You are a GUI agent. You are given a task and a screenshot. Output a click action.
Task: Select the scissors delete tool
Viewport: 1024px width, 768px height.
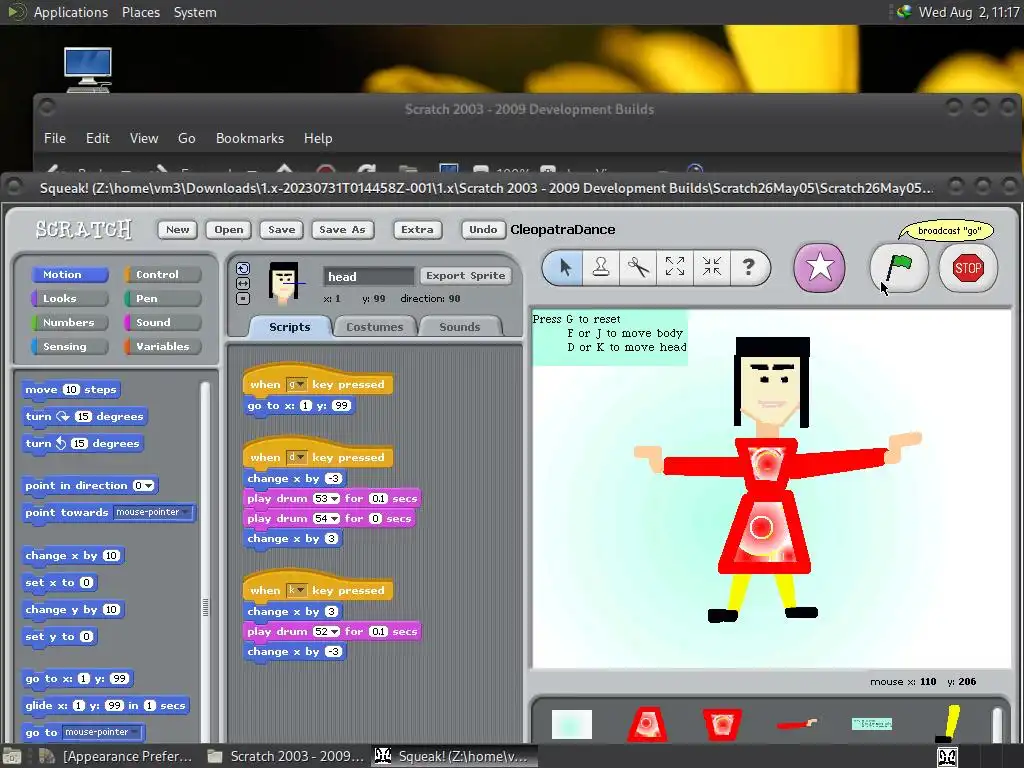point(638,267)
